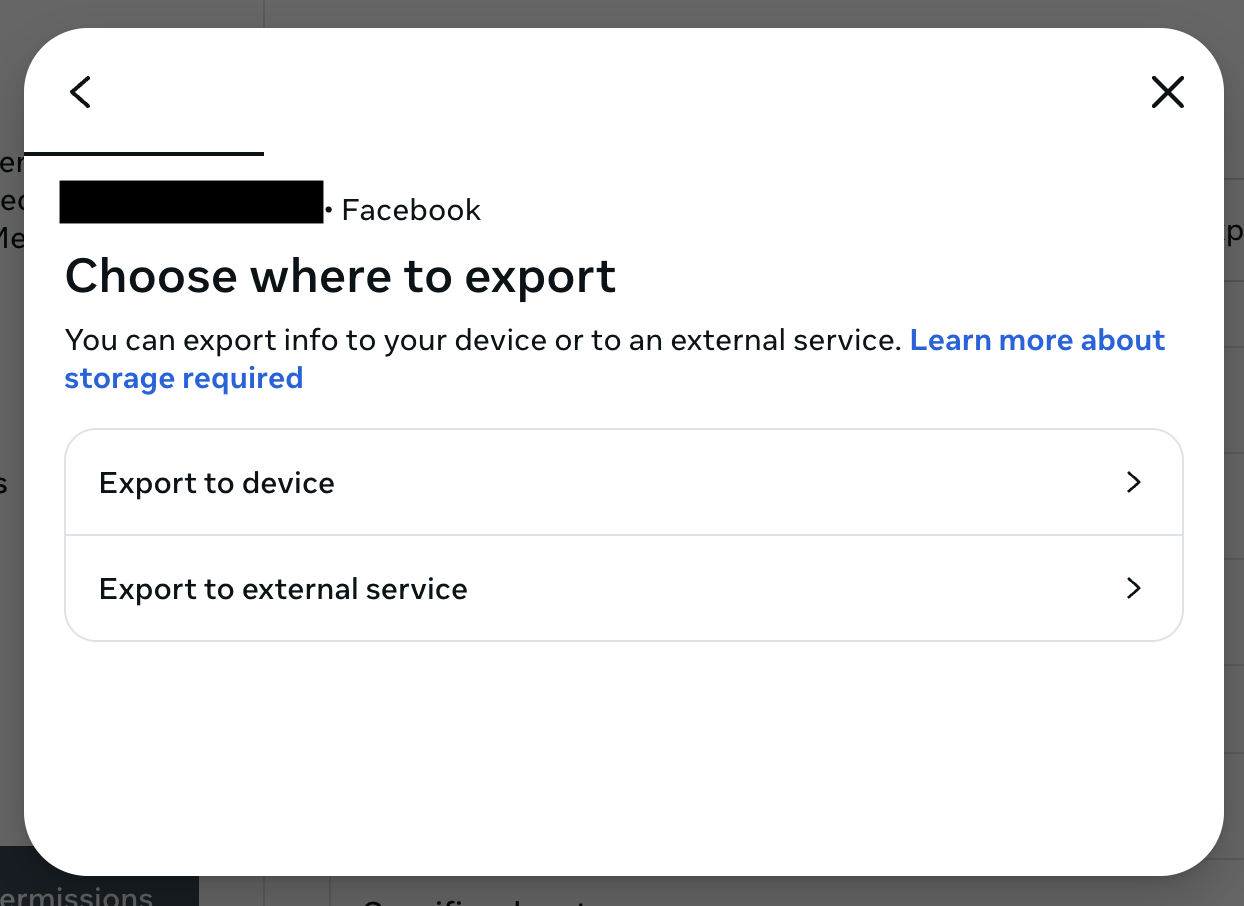Click the chevron beside Export to external service
This screenshot has height=906, width=1244.
[x=1134, y=589]
